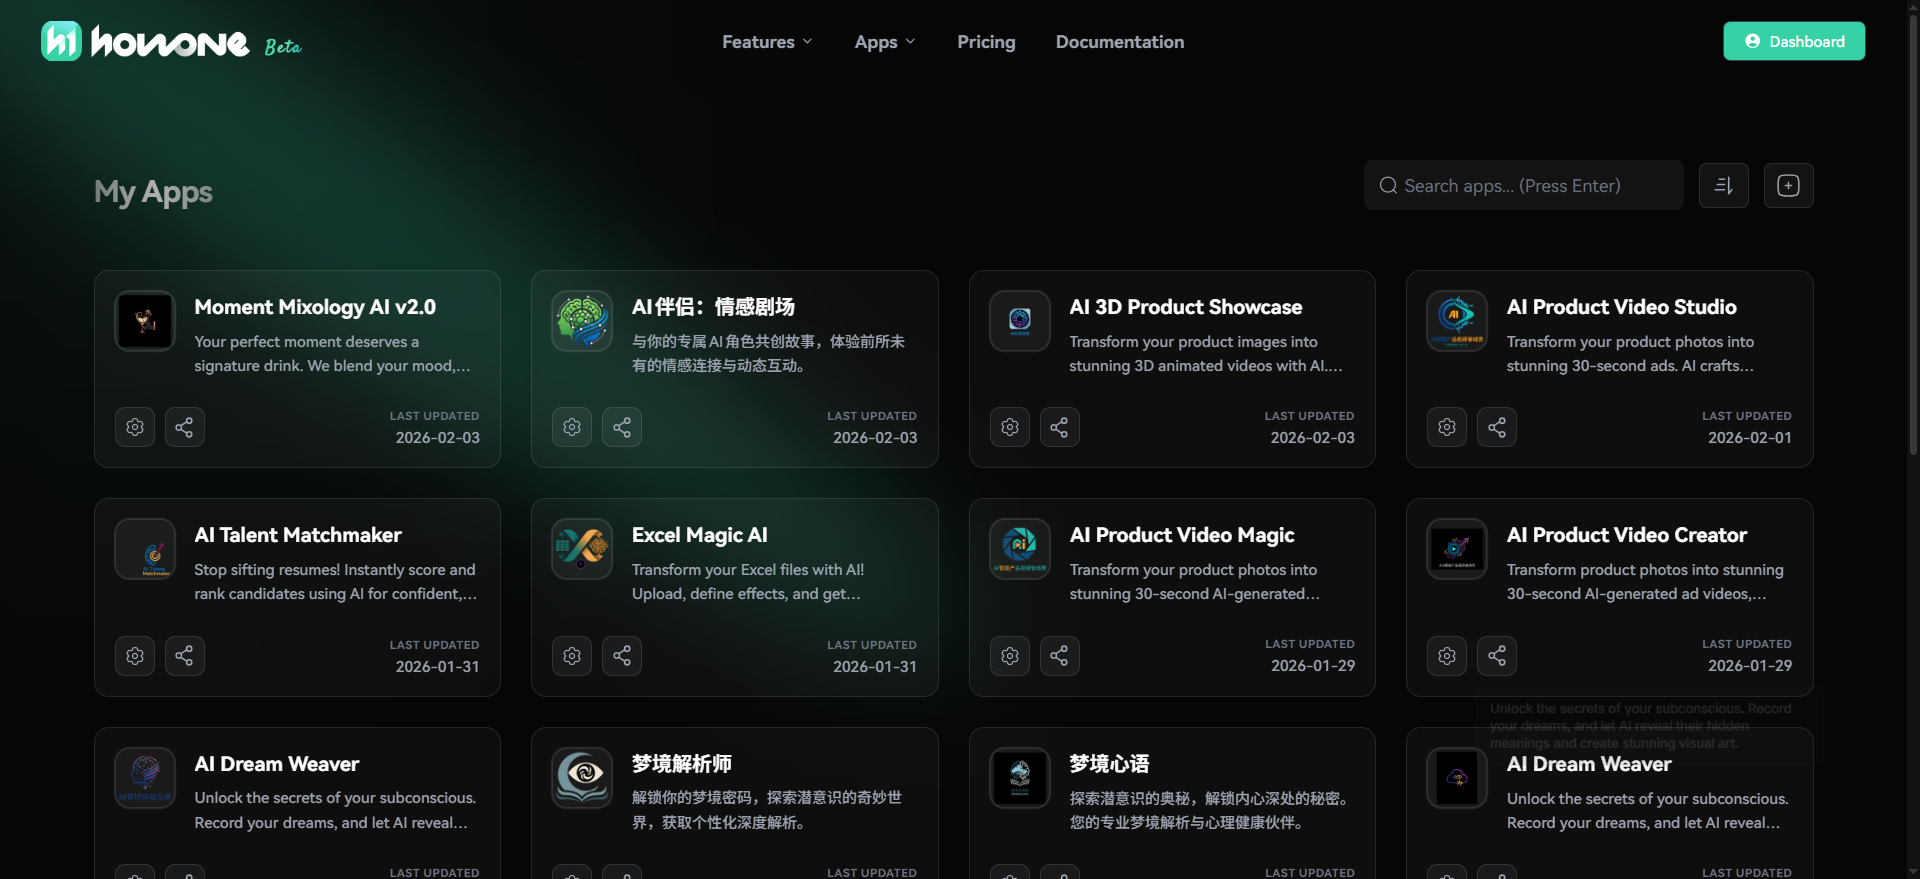Open settings for Excel Magic AI
Image resolution: width=1920 pixels, height=879 pixels.
coord(572,656)
